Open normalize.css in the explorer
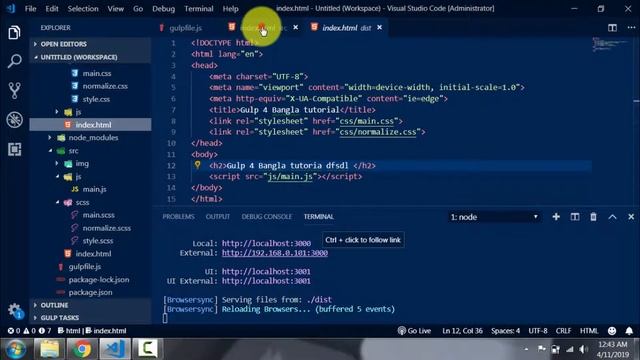640x360 pixels. (105, 86)
